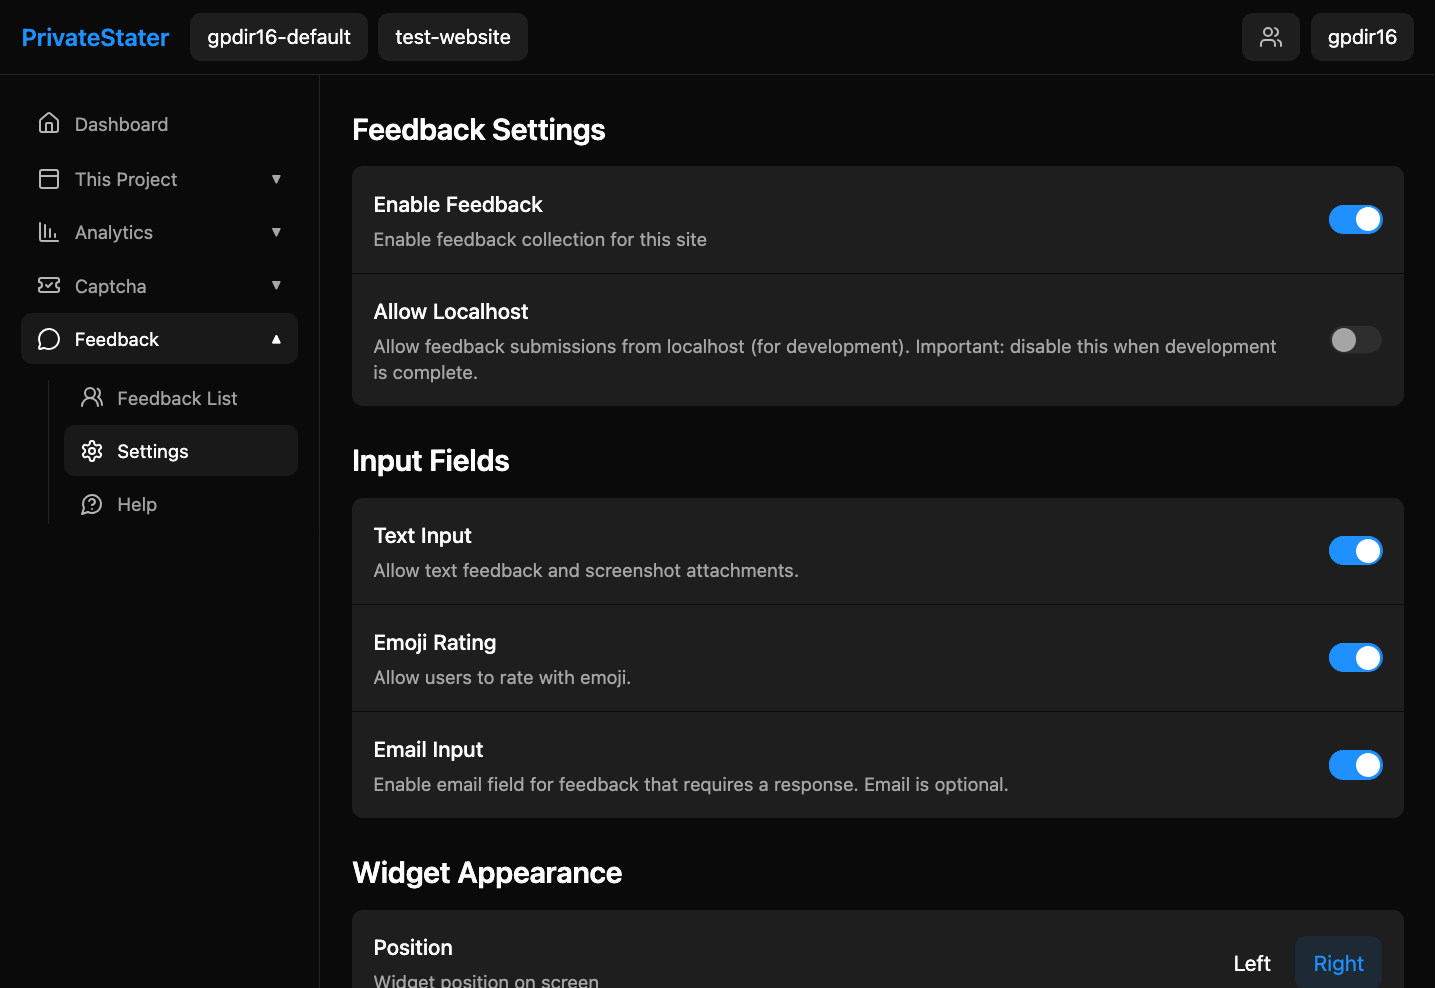Viewport: 1436px width, 988px height.
Task: Click the gpdir16 account button
Action: tap(1362, 36)
